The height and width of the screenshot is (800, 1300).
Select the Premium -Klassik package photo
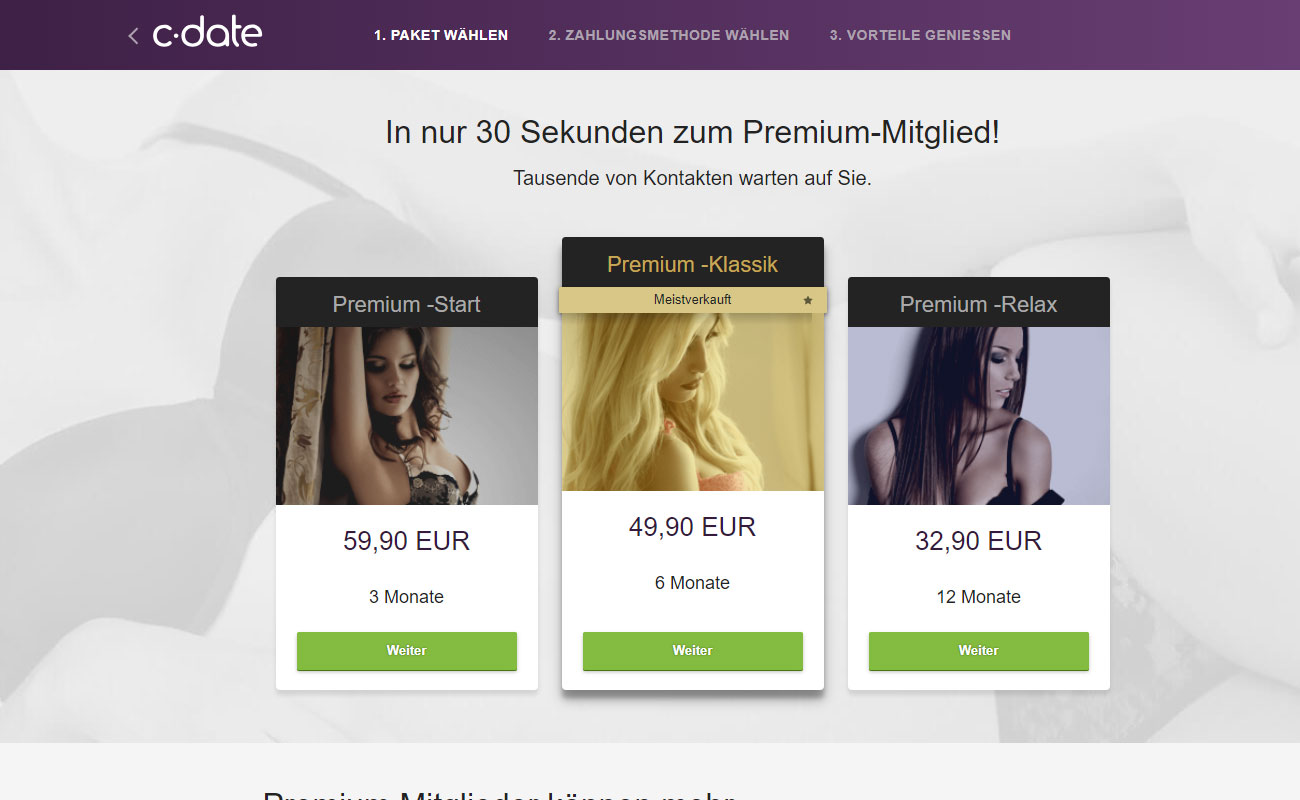pyautogui.click(x=693, y=402)
